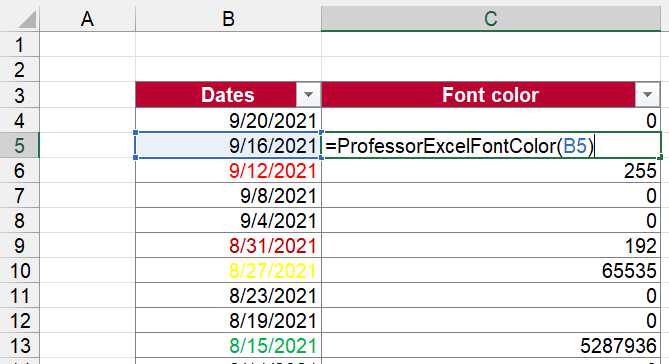Select font color value 0 in row 8
The image size is (669, 364).
click(491, 221)
